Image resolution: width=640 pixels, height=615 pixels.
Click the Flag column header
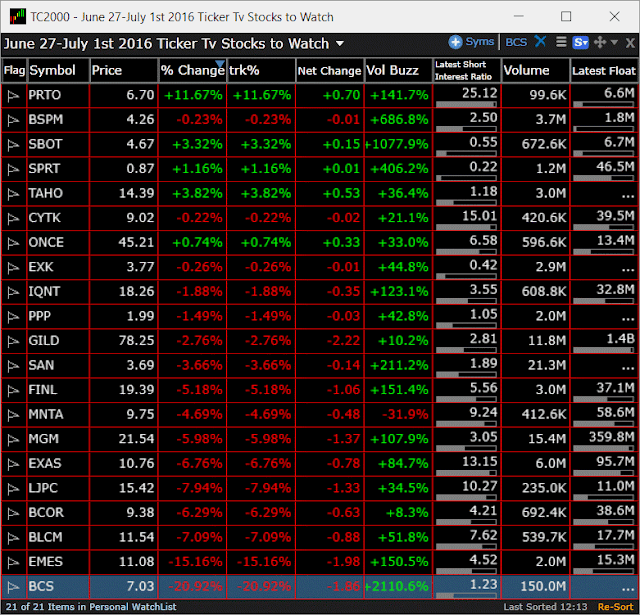coord(14,71)
